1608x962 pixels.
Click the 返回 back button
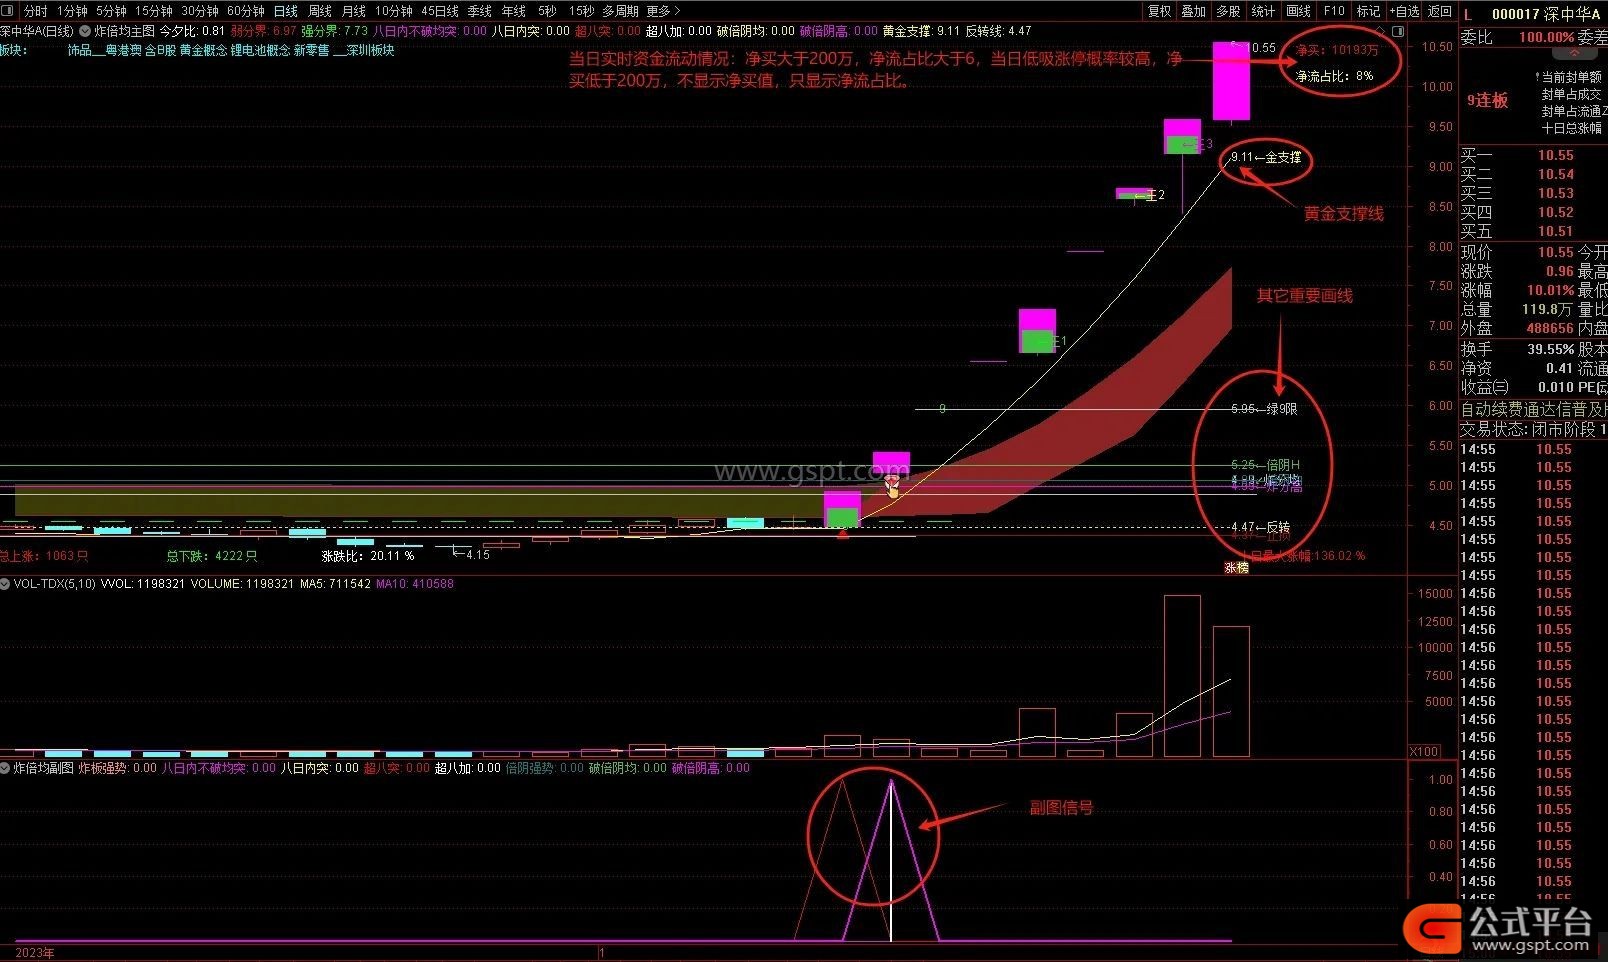tap(1439, 11)
